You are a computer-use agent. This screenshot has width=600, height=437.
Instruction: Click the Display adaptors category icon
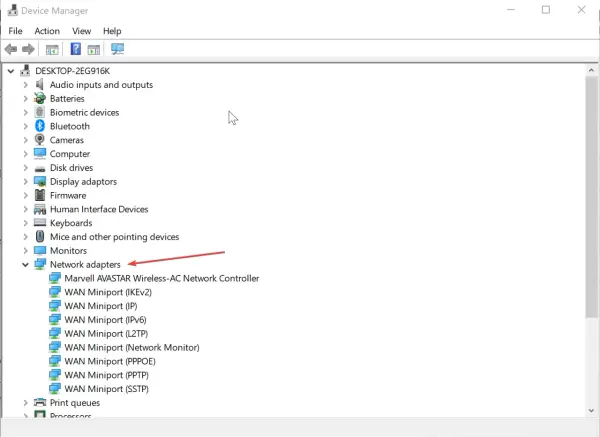coord(40,181)
